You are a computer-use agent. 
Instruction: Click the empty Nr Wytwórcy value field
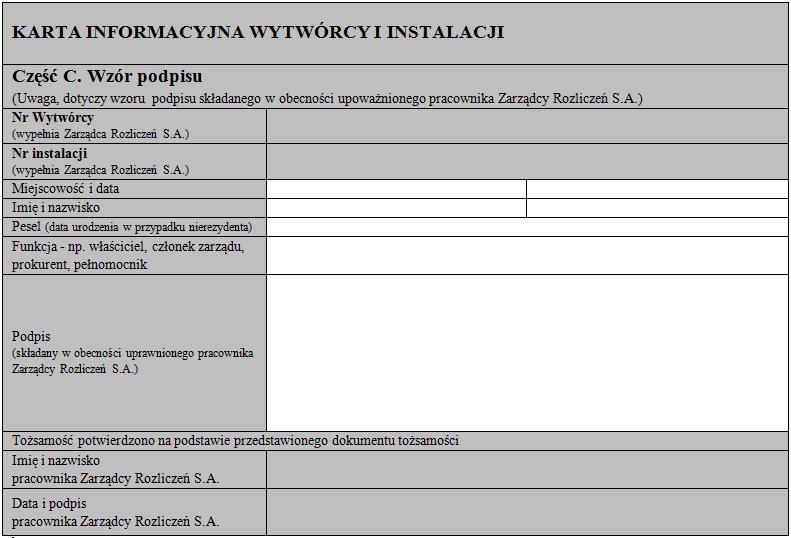tap(527, 126)
